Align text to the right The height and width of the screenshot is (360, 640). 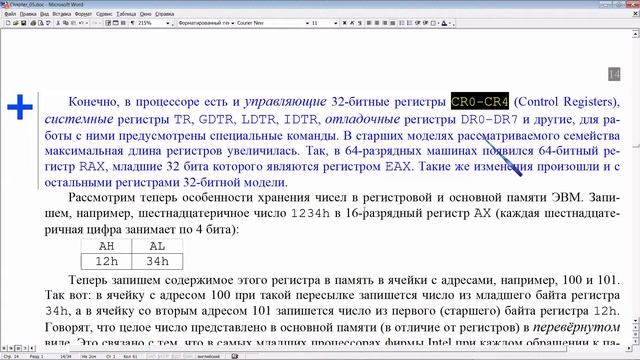pyautogui.click(x=385, y=23)
